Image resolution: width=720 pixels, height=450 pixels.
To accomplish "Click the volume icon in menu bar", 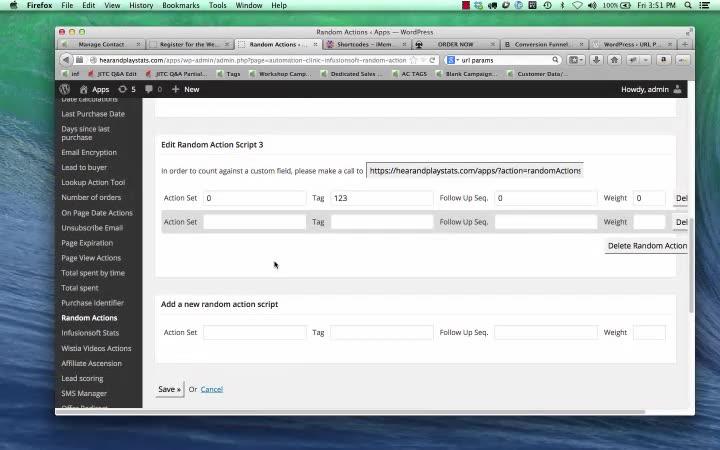I will pyautogui.click(x=592, y=6).
